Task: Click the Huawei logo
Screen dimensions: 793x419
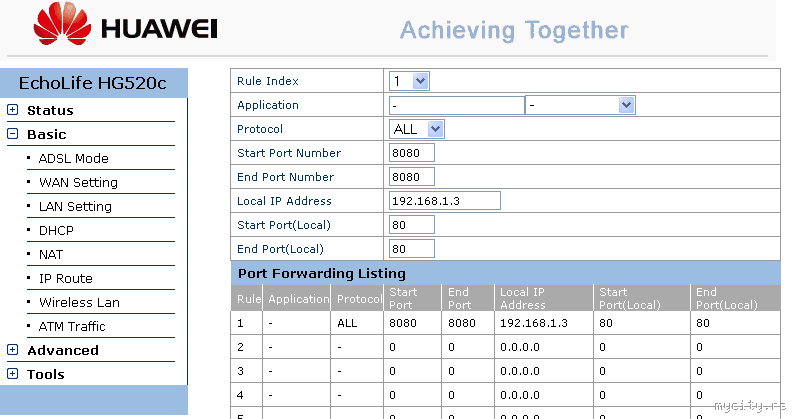Action: pyautogui.click(x=125, y=24)
